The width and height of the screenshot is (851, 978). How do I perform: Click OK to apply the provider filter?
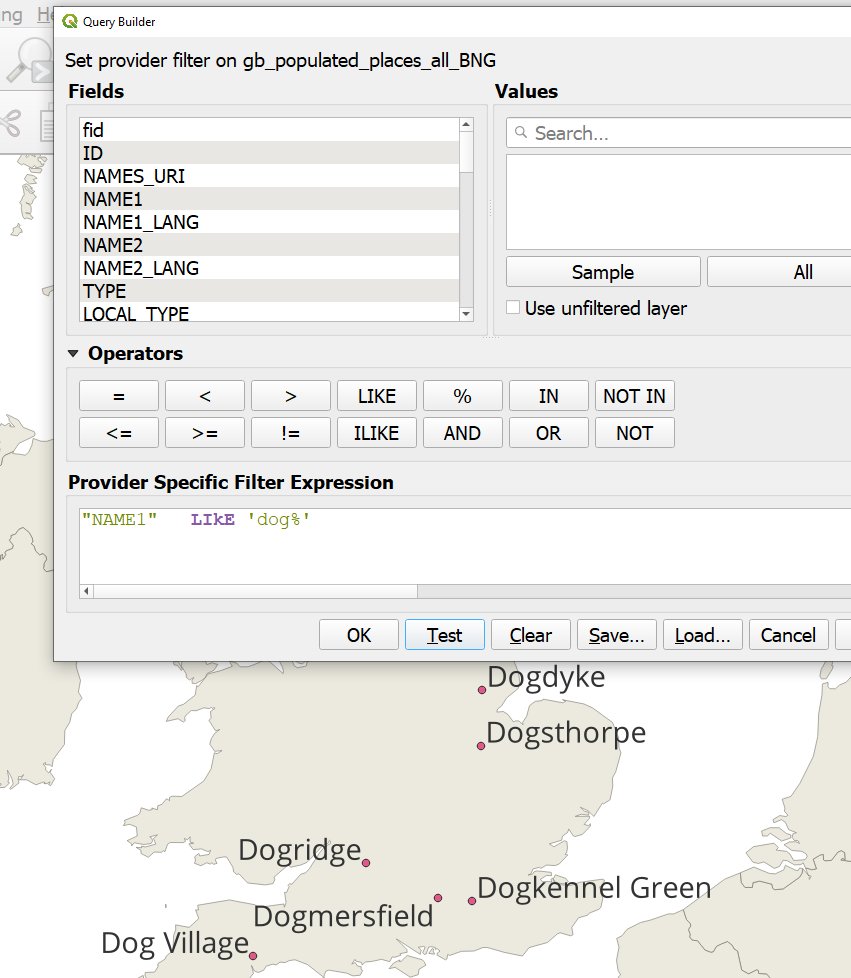358,634
